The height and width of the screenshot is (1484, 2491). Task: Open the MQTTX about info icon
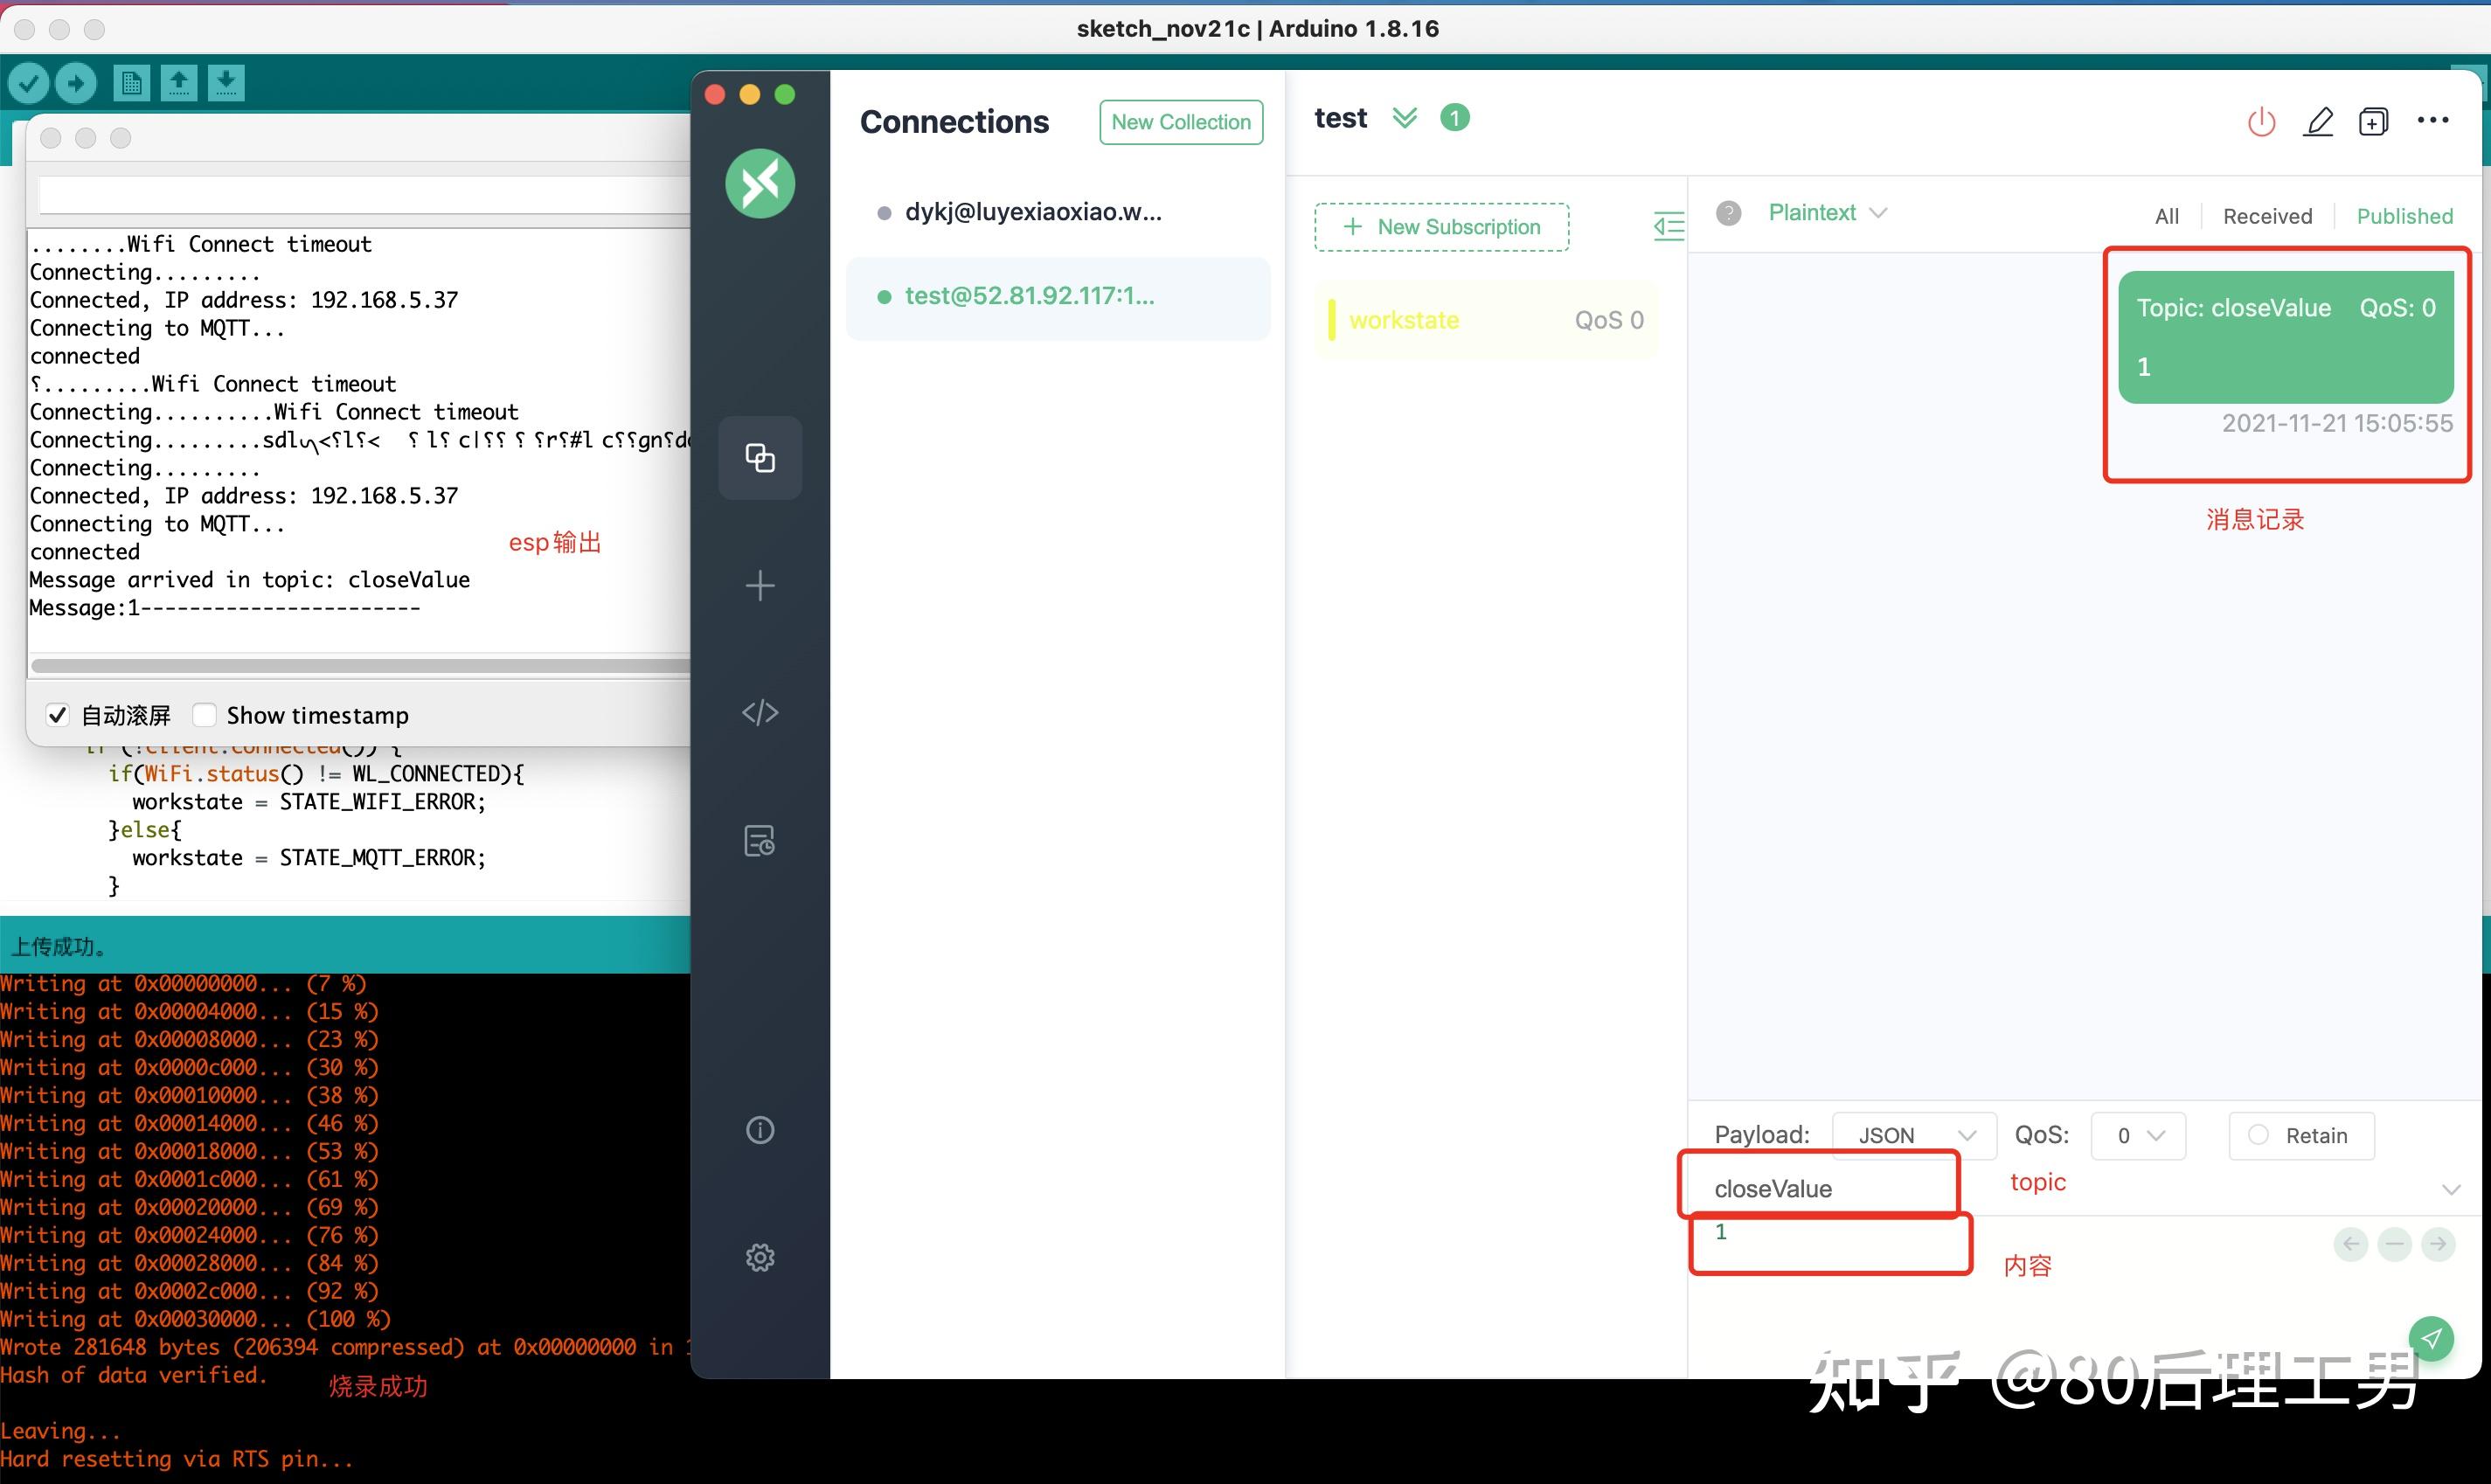(760, 1130)
